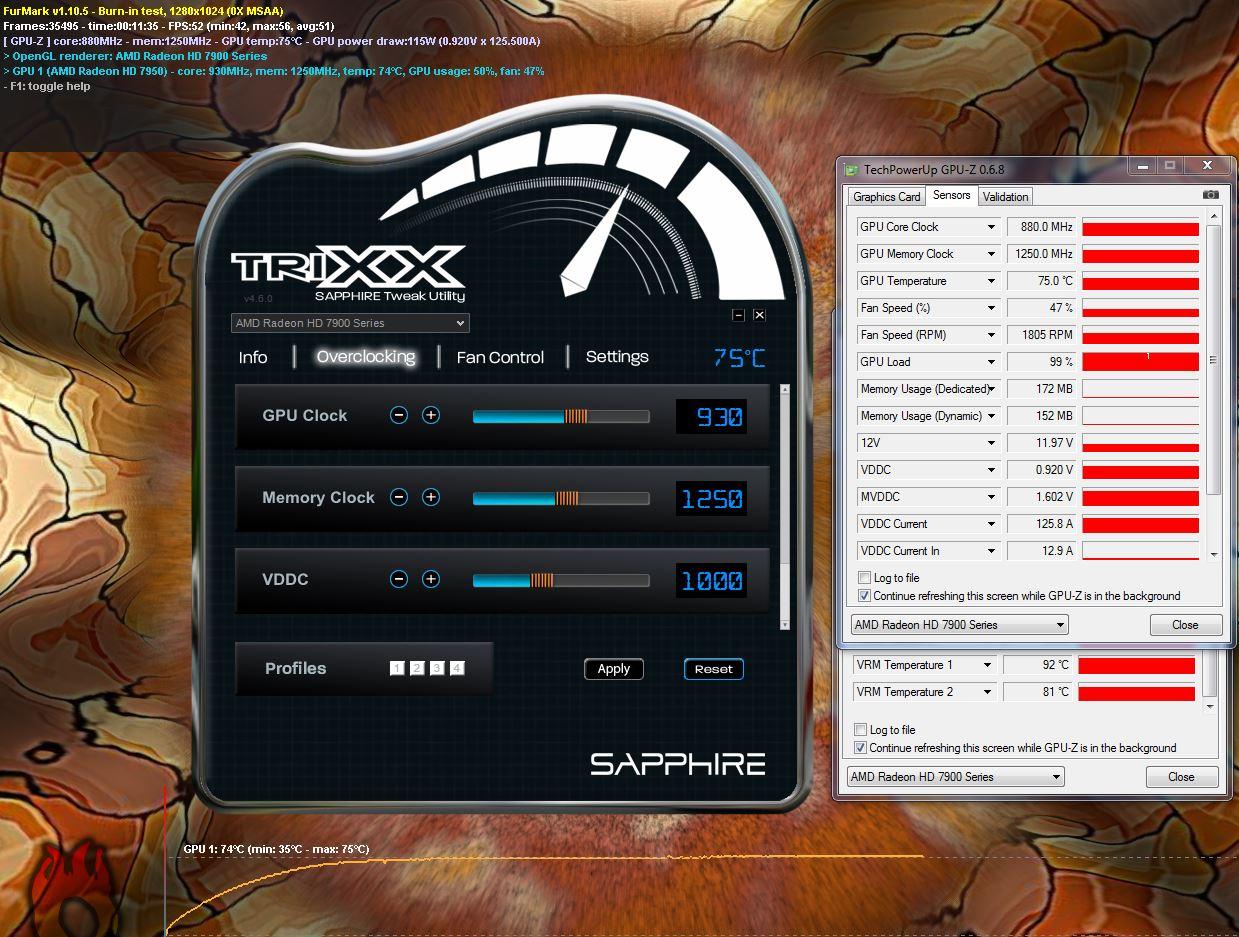This screenshot has width=1239, height=937.
Task: Click the TRIXX overclocking panel scrollbar
Action: tap(785, 505)
